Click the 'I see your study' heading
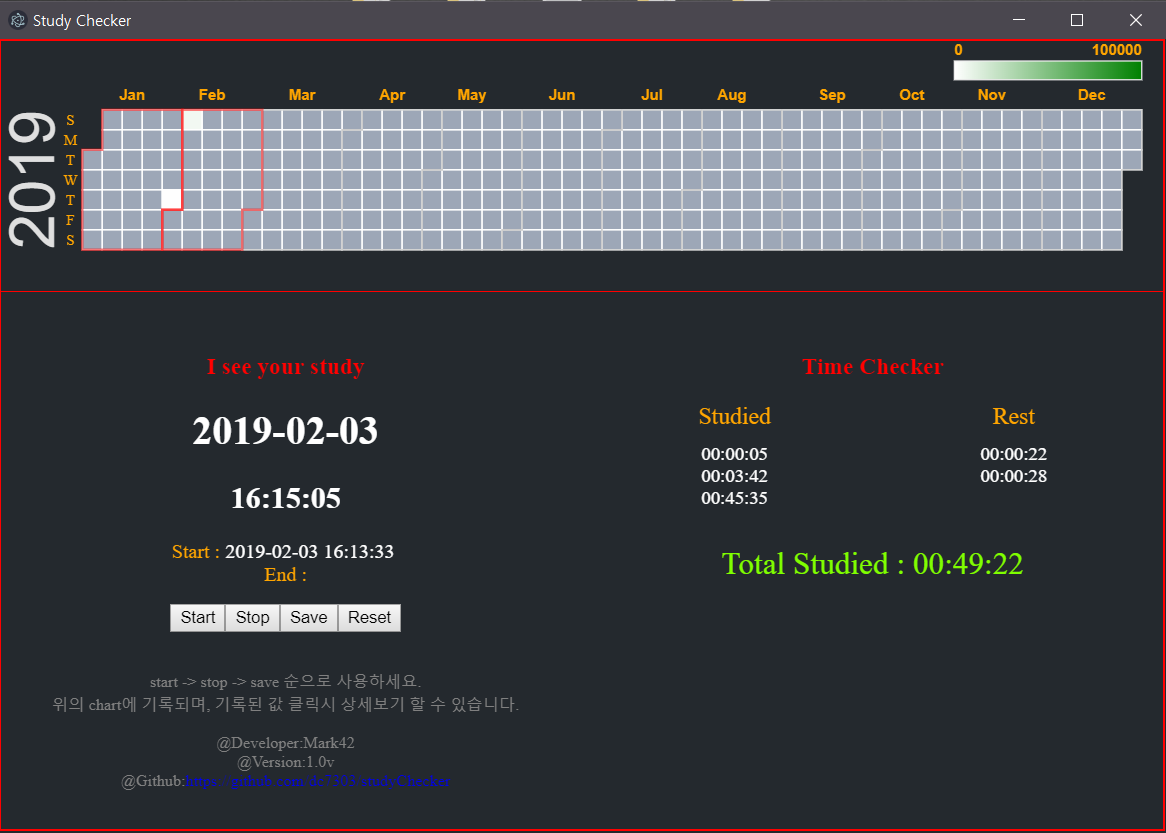1166x833 pixels. click(x=286, y=367)
